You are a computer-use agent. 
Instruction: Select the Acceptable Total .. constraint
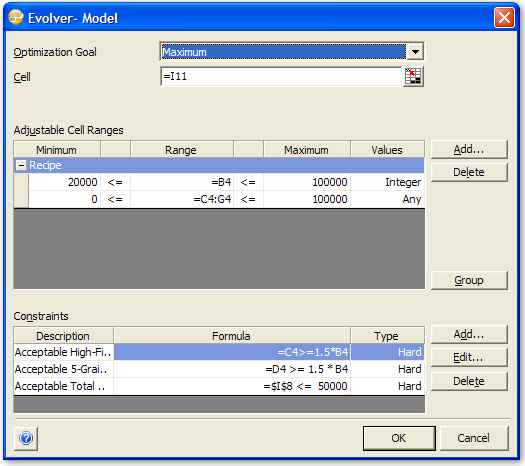click(64, 386)
